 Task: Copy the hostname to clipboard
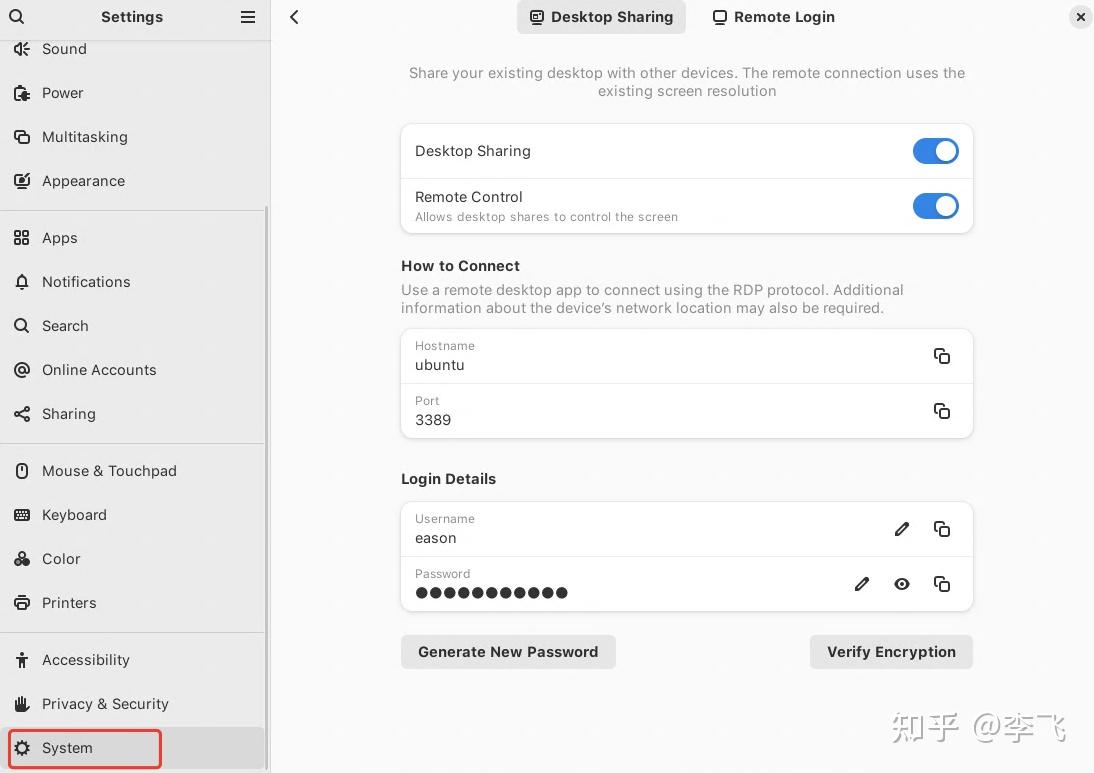click(941, 356)
